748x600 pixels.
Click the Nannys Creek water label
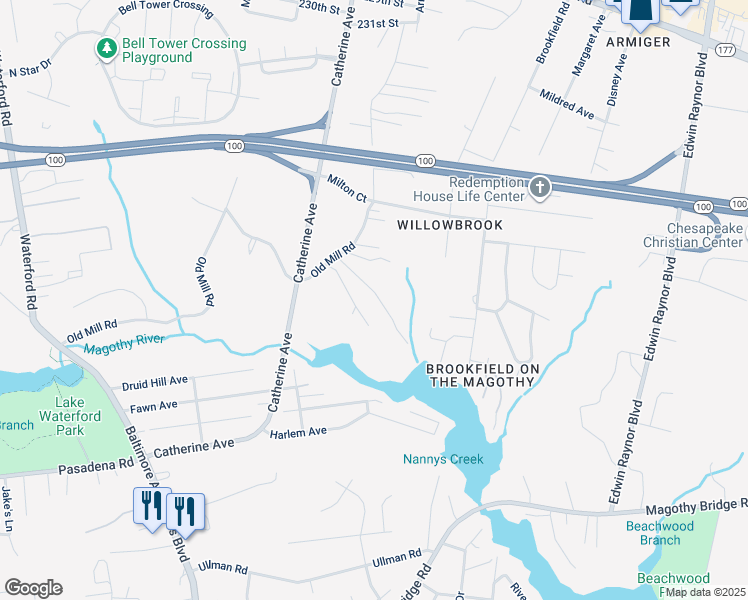[443, 459]
